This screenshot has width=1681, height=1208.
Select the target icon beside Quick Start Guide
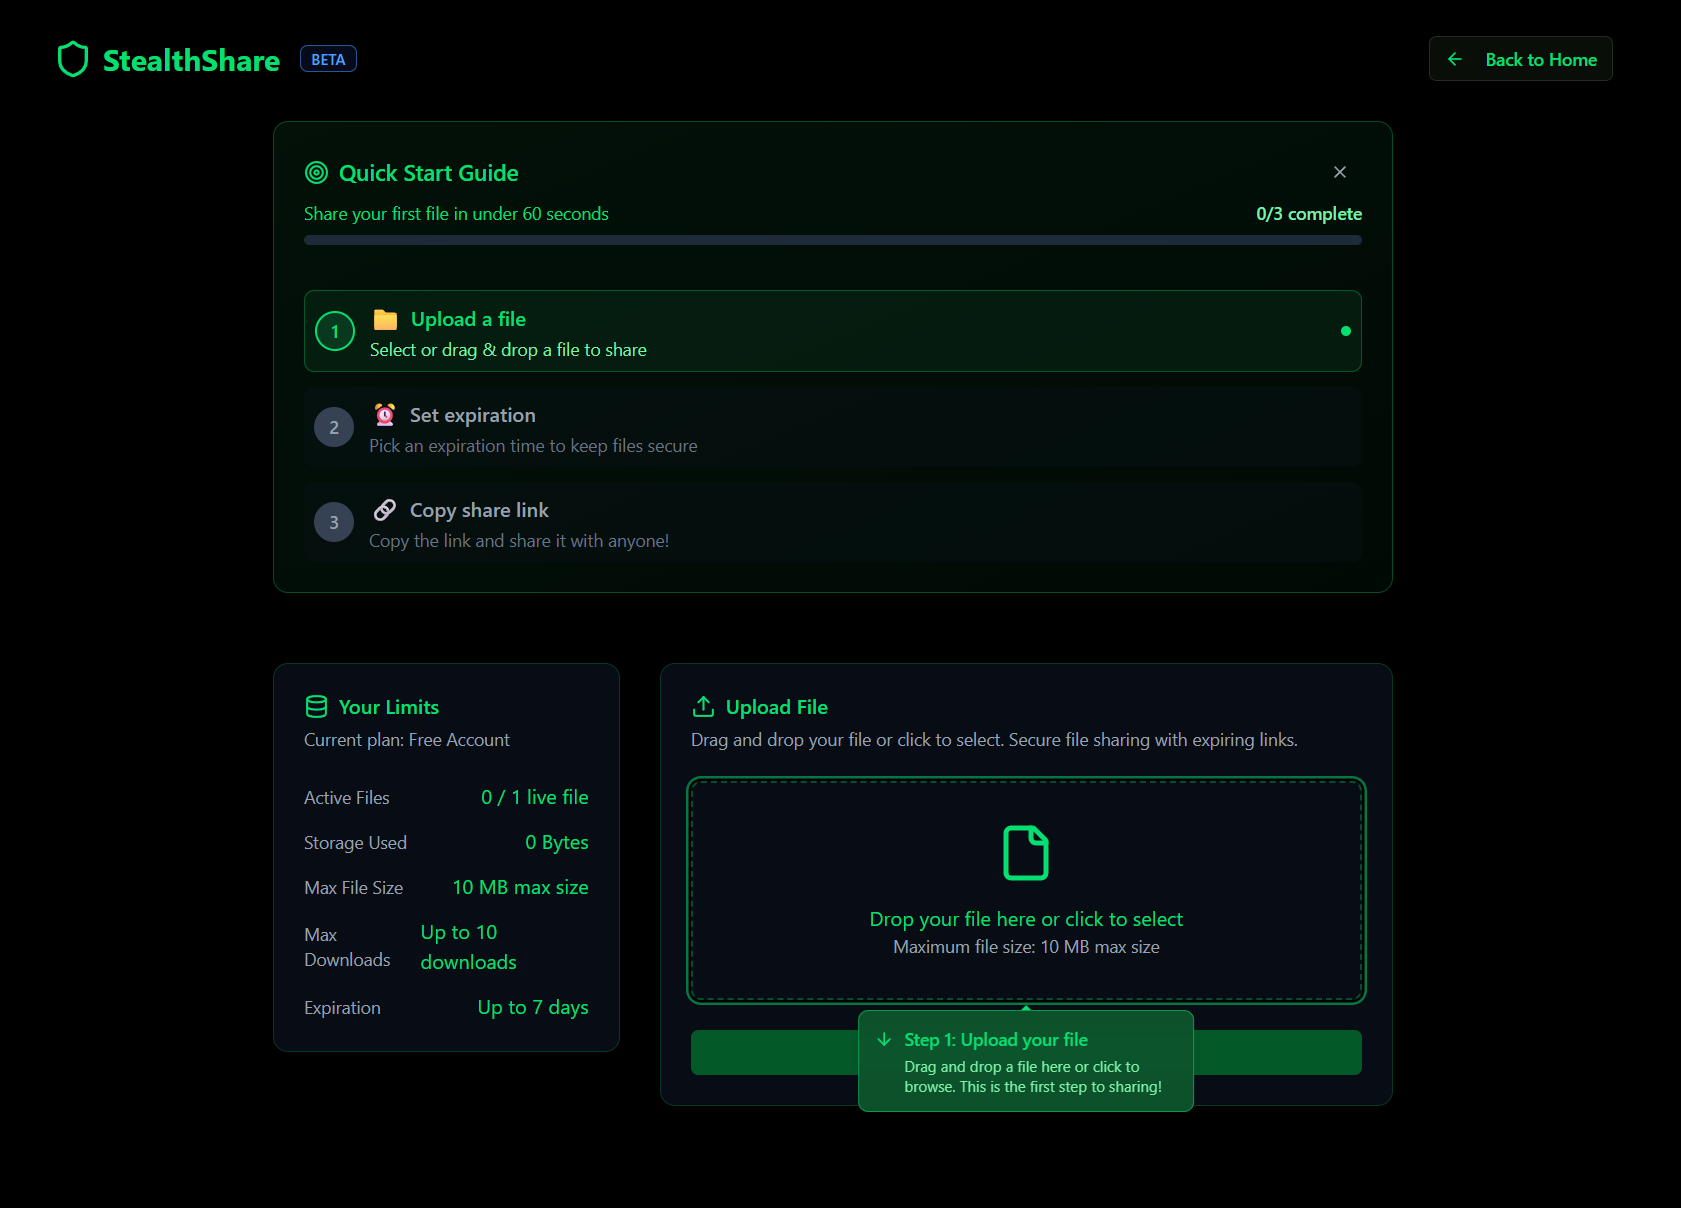pyautogui.click(x=316, y=172)
